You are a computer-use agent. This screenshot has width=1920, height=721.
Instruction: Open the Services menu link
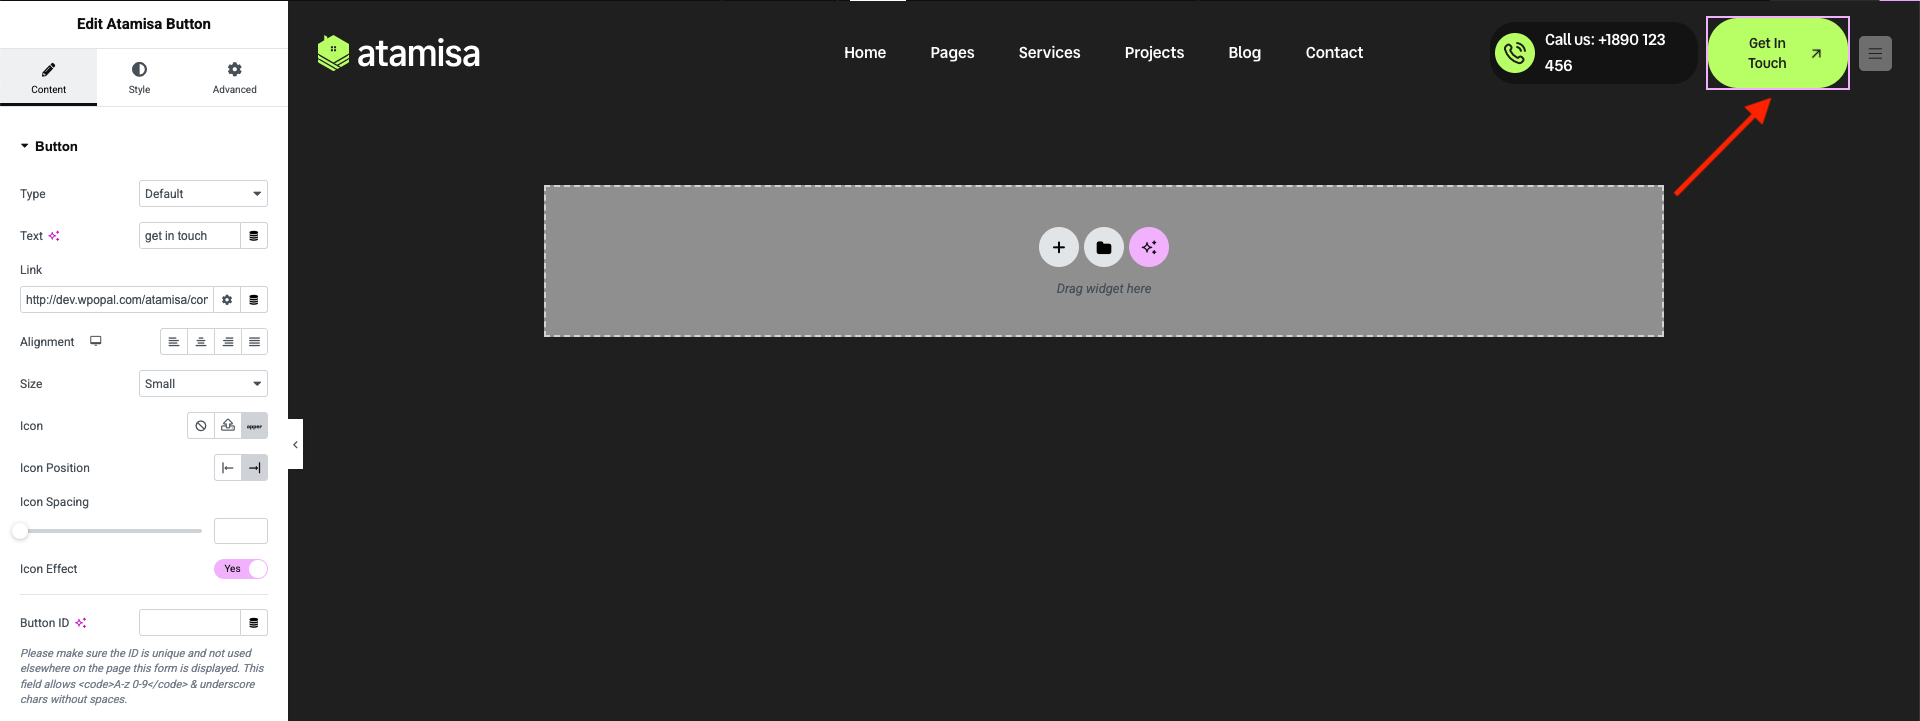click(1049, 53)
